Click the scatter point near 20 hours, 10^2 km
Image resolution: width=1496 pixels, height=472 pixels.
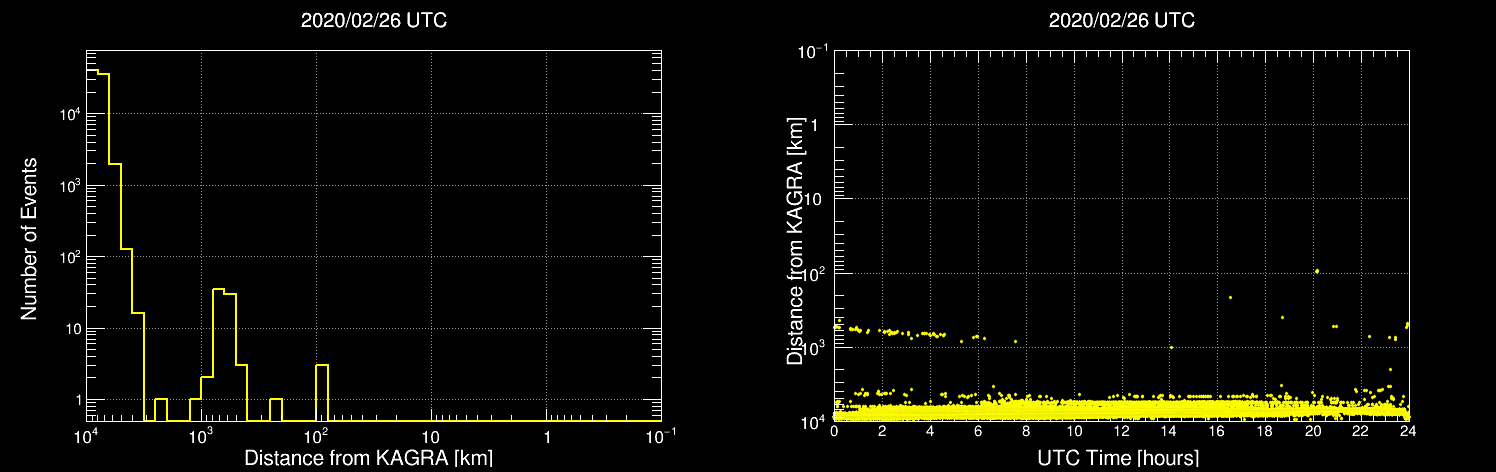pyautogui.click(x=1317, y=271)
